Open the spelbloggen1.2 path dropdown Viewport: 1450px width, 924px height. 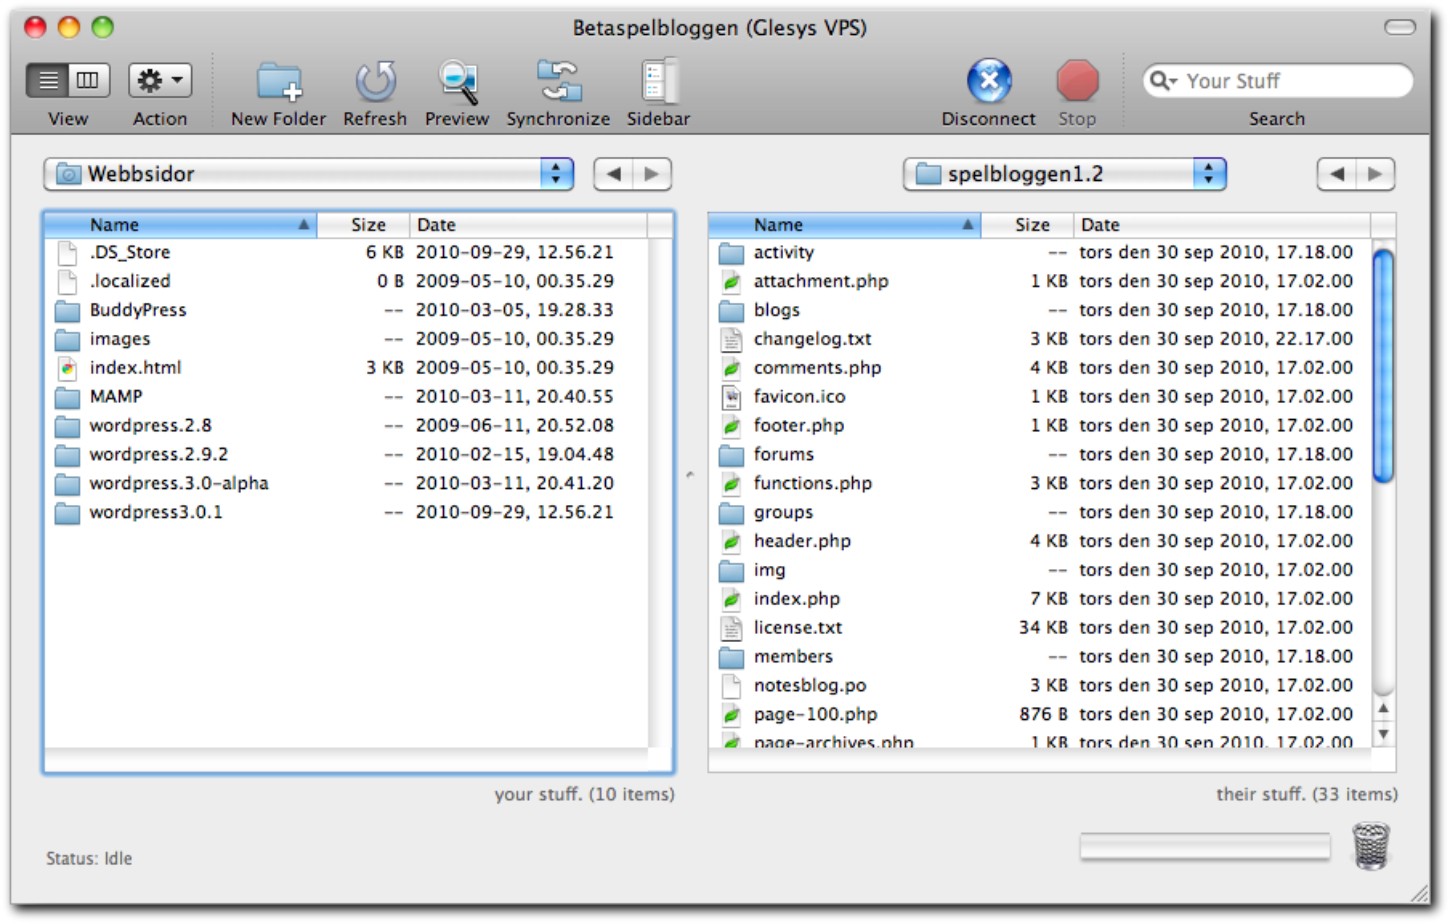(x=1065, y=174)
